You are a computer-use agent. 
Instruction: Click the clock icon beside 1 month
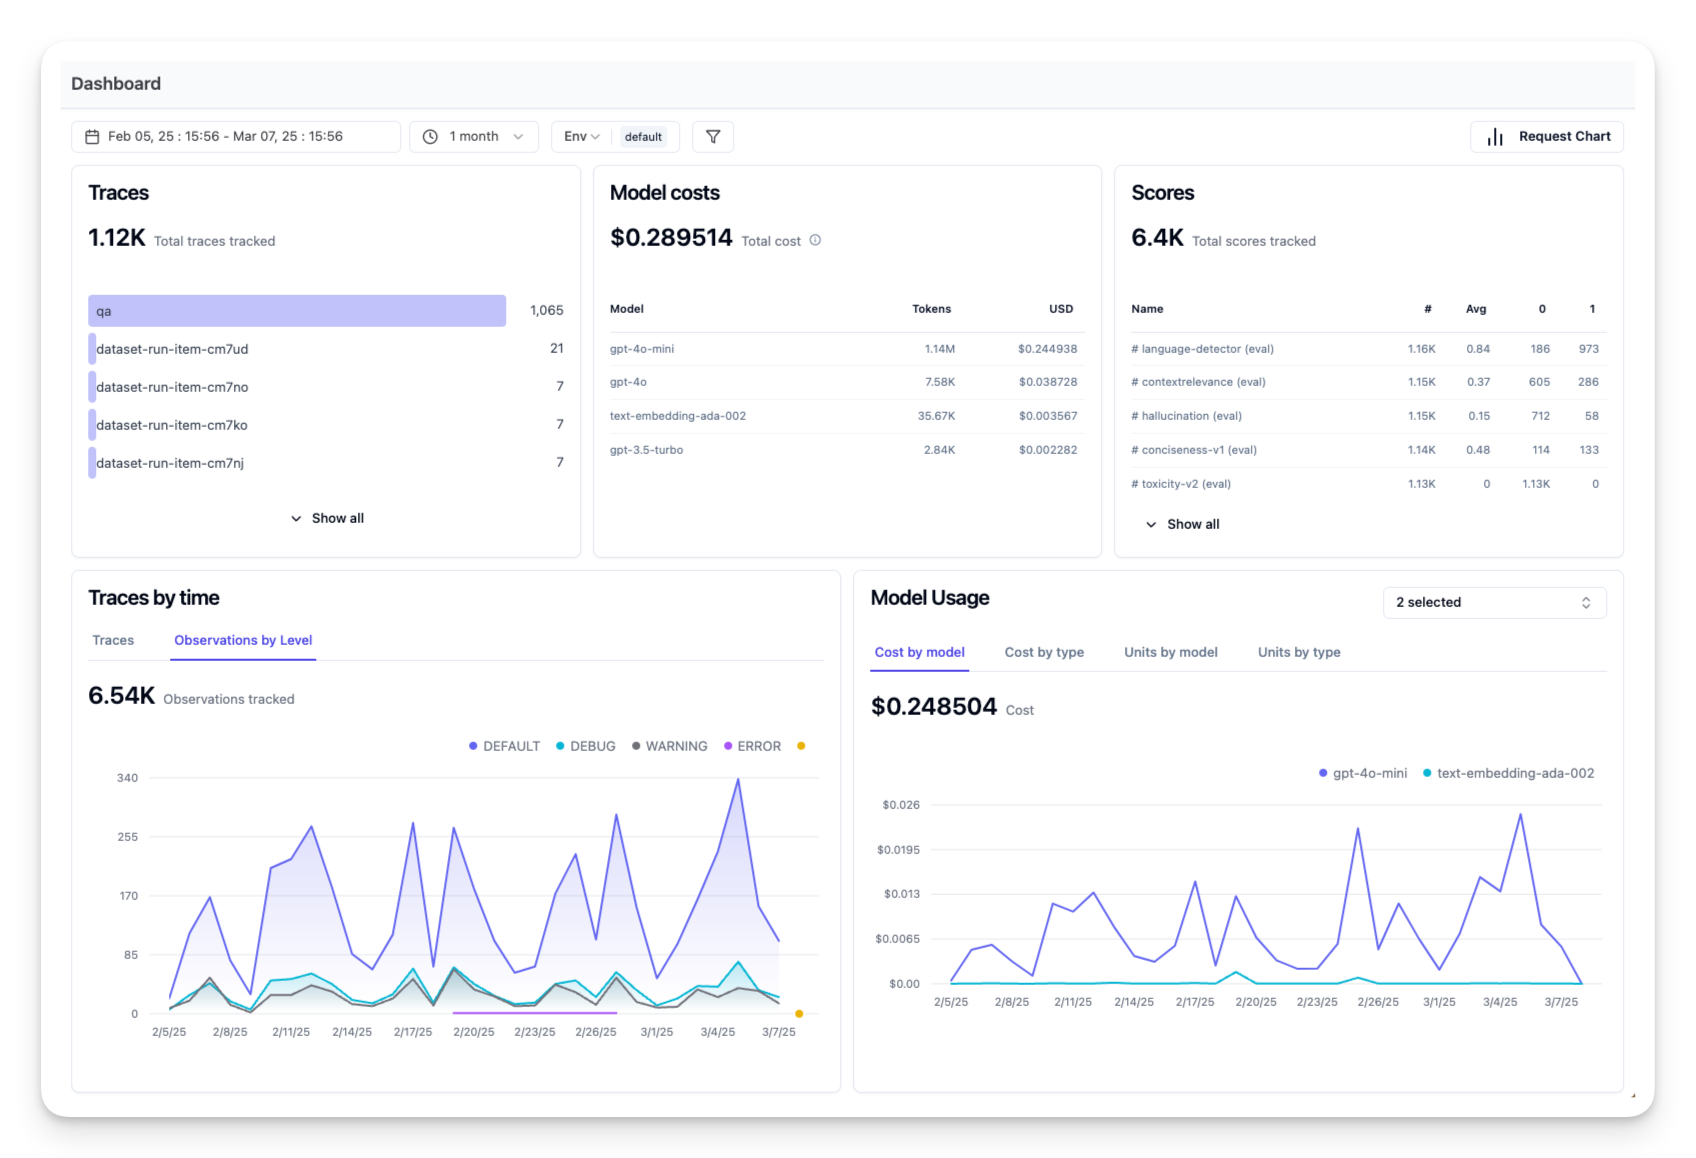click(430, 137)
